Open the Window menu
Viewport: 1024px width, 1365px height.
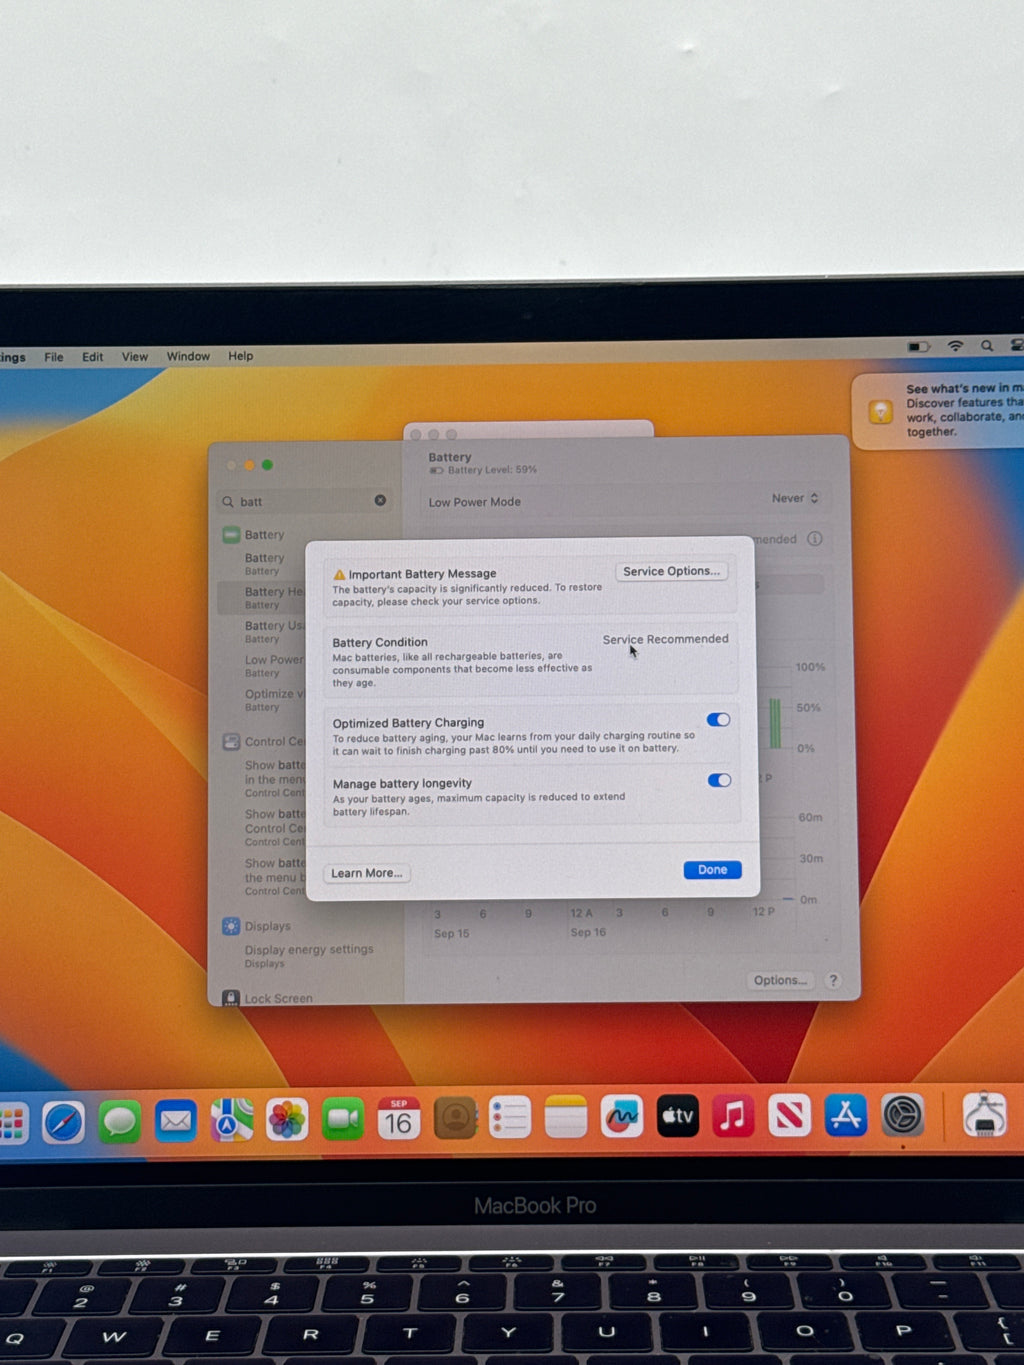188,356
